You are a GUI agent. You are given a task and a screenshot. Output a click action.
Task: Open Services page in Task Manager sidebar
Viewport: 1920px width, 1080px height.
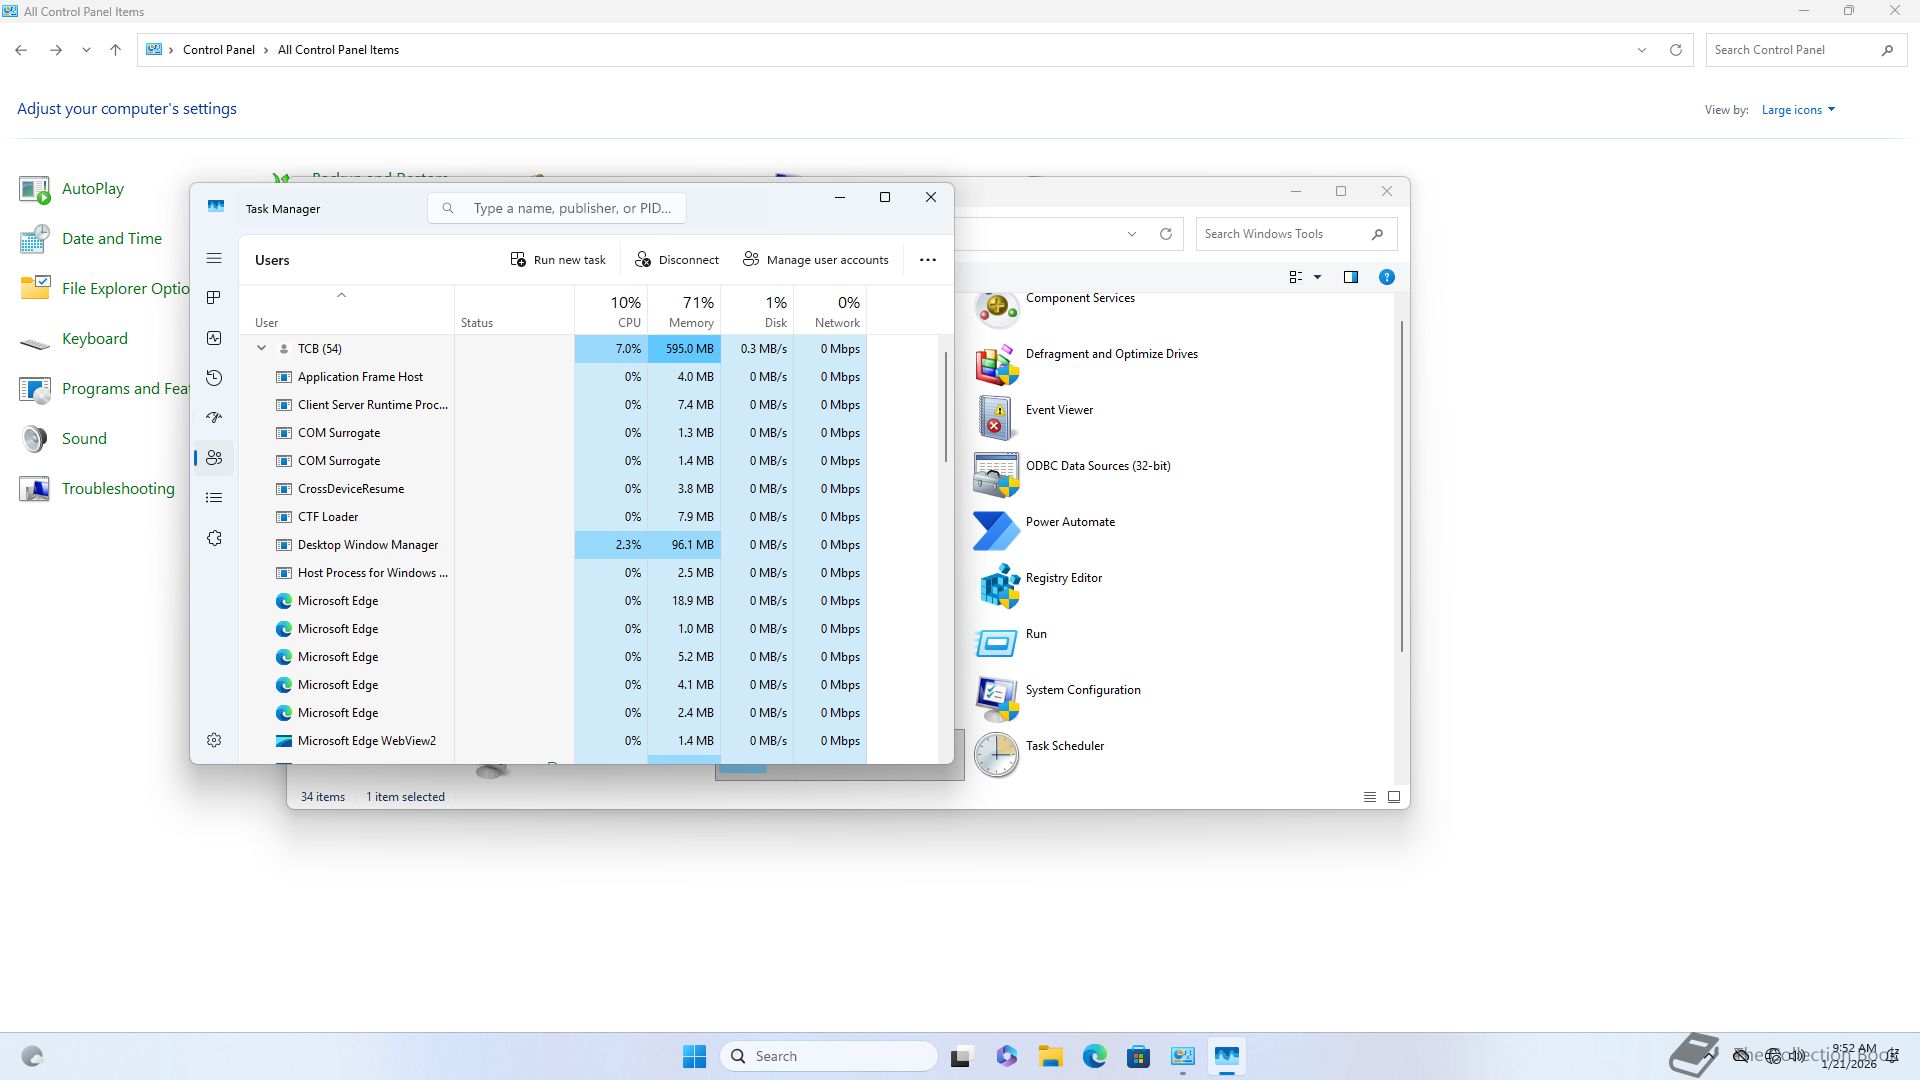pos(214,538)
